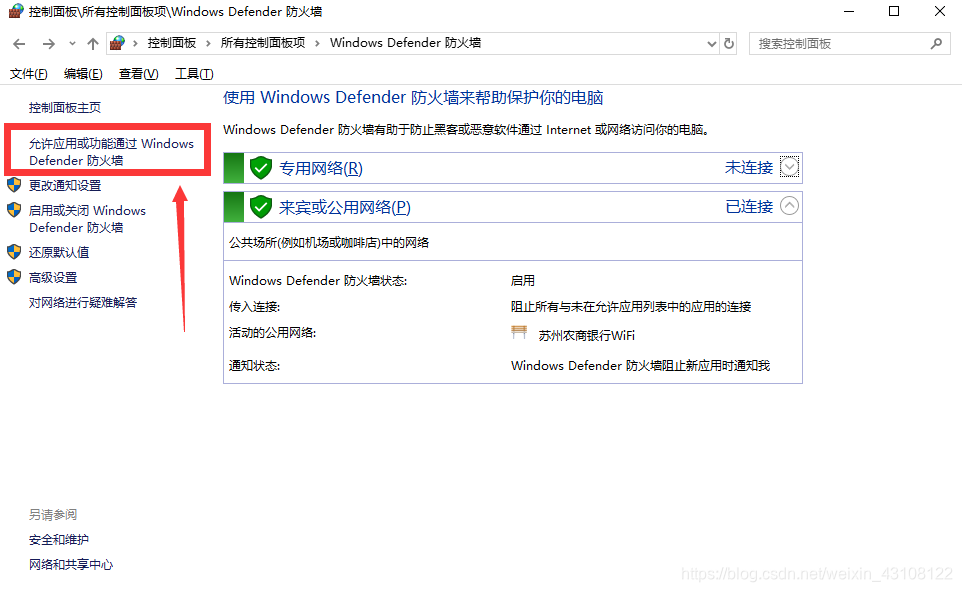The width and height of the screenshot is (962, 592).
Task: Open 网络和共享中心 link
Action: pyautogui.click(x=71, y=564)
